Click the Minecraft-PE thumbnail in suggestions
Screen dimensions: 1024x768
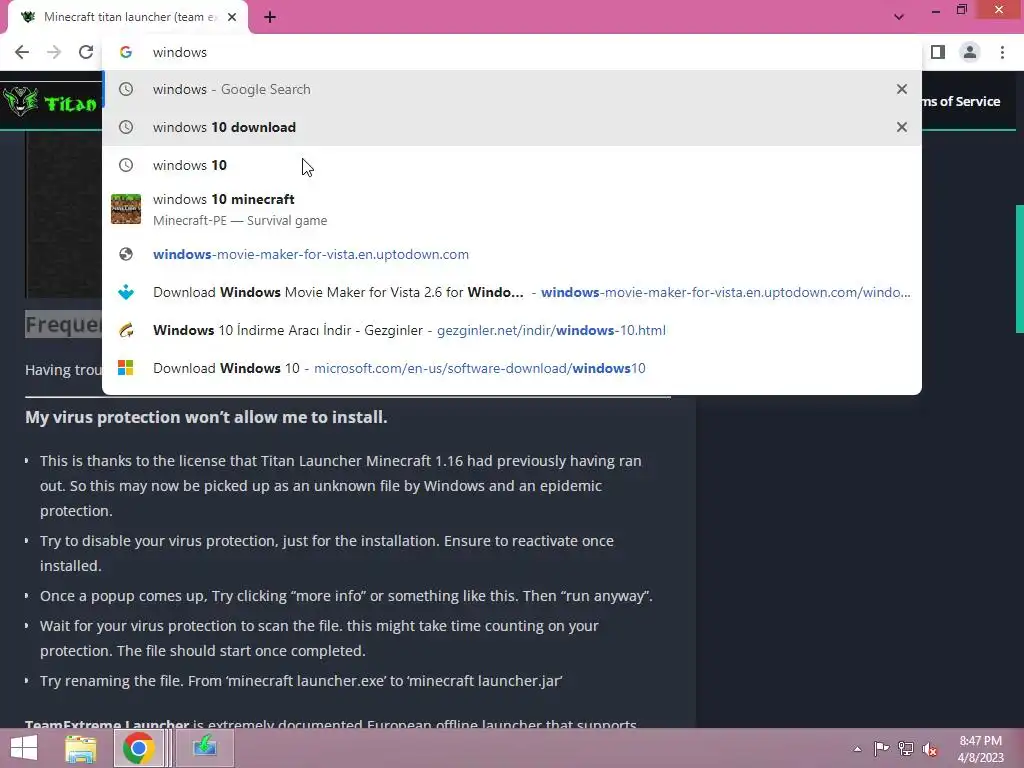126,209
